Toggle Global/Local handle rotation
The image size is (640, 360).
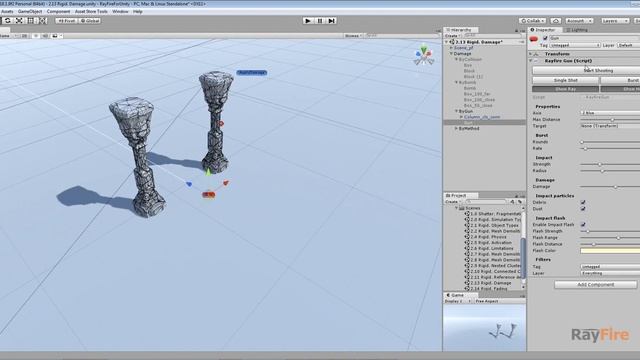(x=90, y=20)
